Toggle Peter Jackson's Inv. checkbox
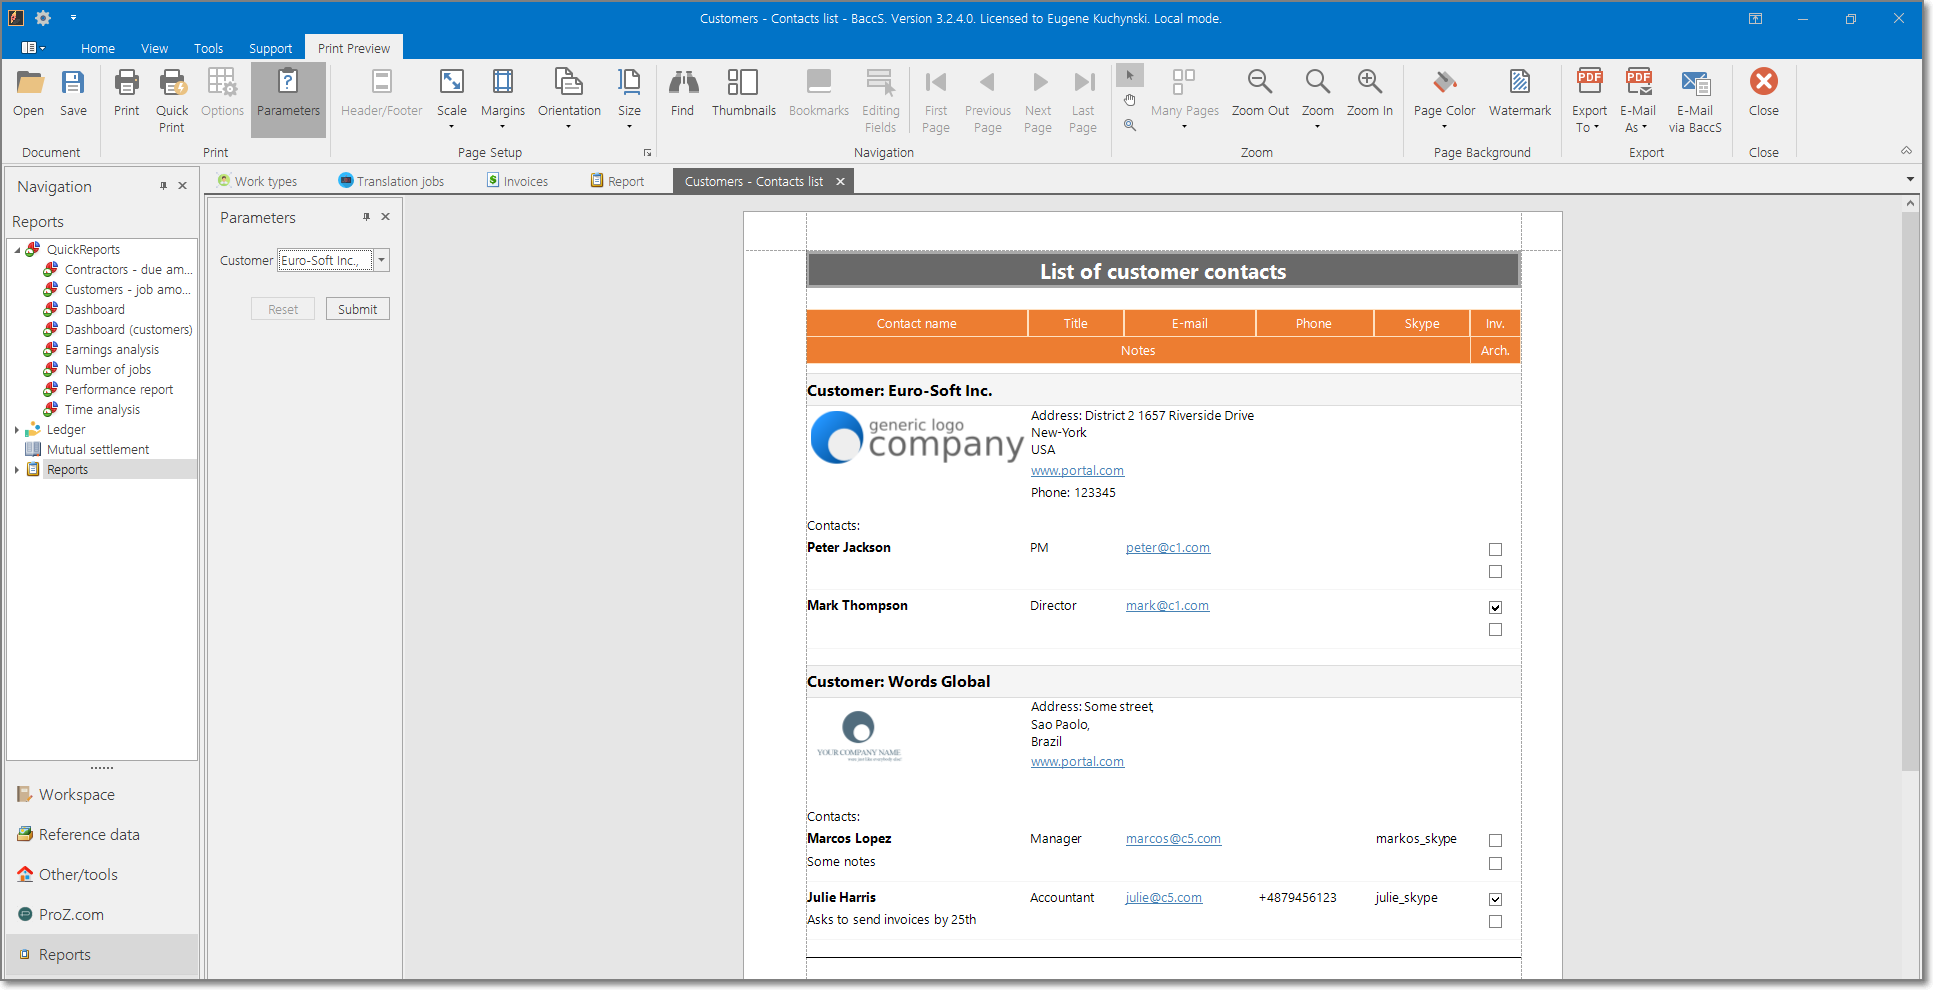 pos(1495,550)
